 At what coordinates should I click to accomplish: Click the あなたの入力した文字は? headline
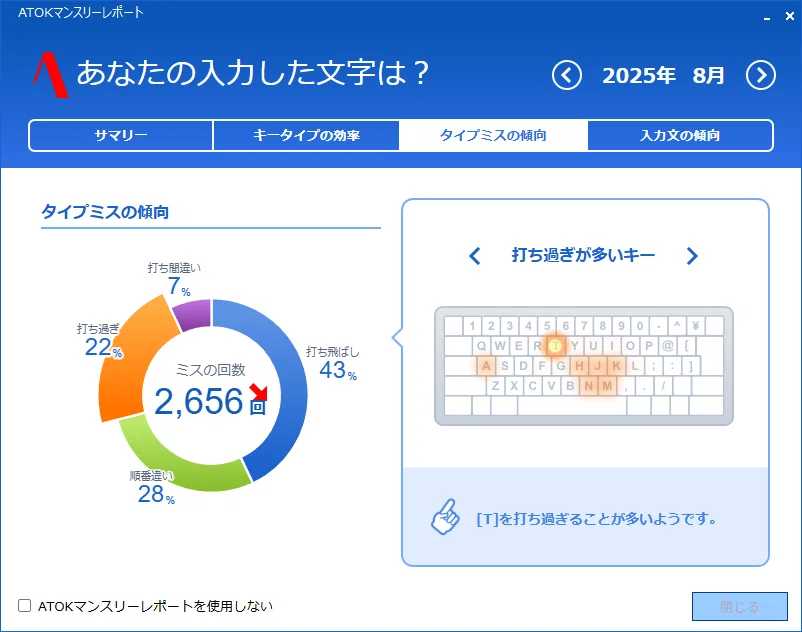click(x=253, y=73)
